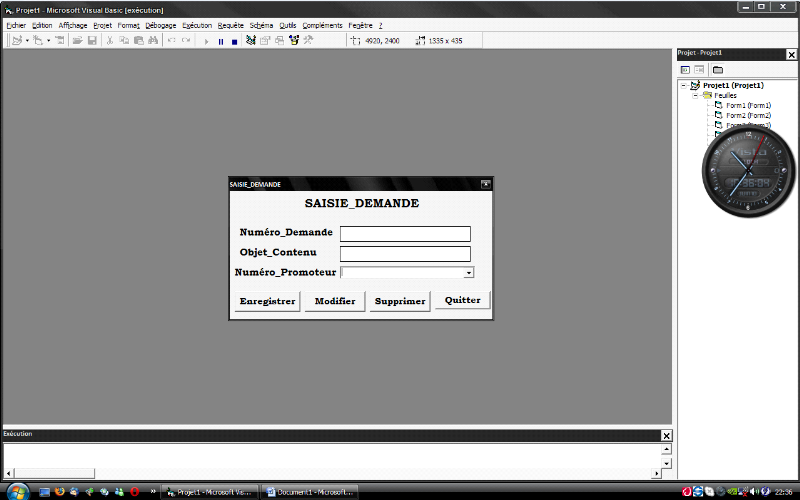
Task: Open the dropdown arrow beside Add Form icon
Action: 48,40
